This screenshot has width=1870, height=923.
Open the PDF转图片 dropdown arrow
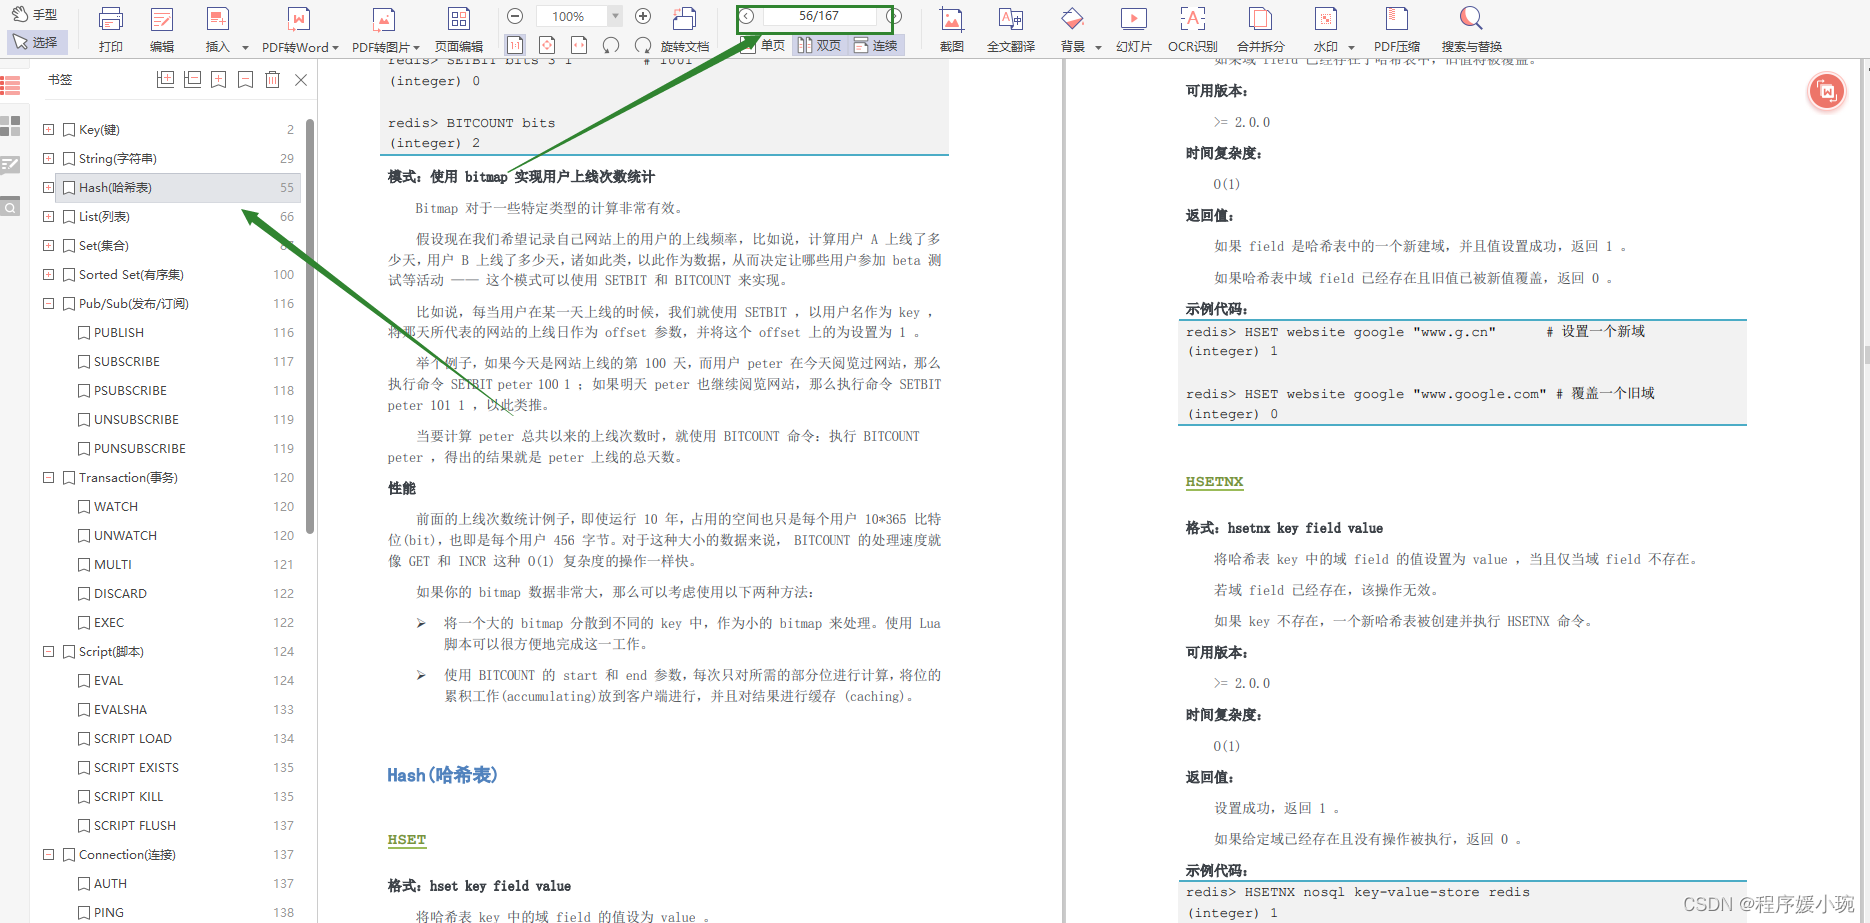pos(416,48)
